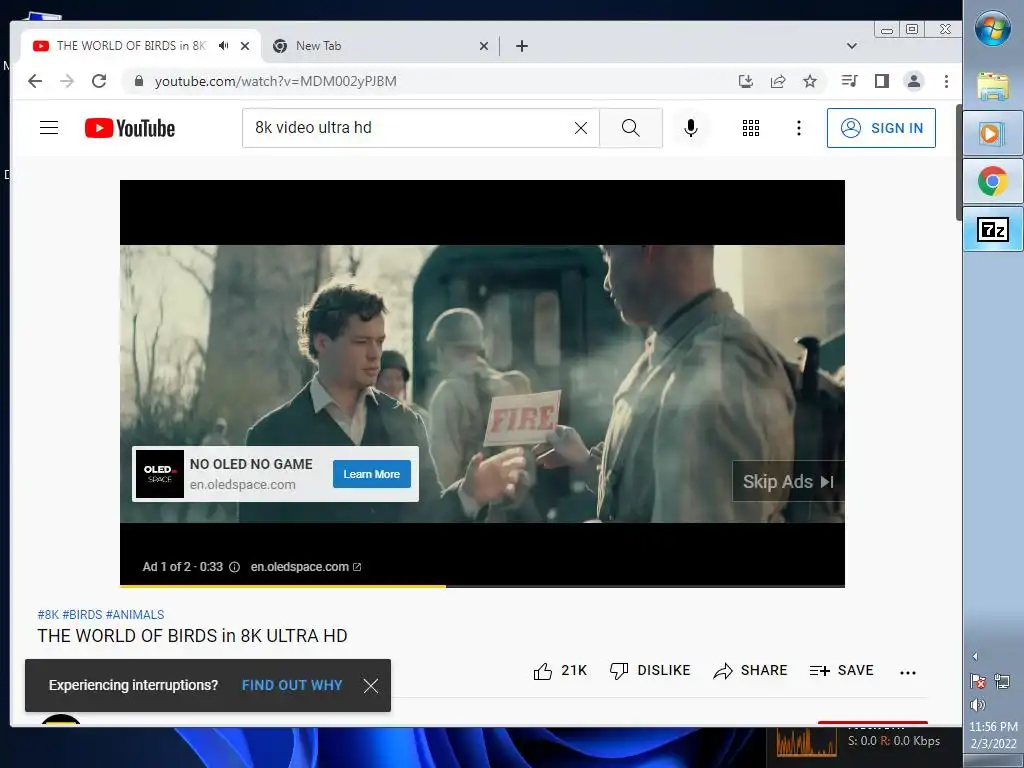The width and height of the screenshot is (1024, 768).
Task: Open a new browser tab
Action: pos(522,46)
